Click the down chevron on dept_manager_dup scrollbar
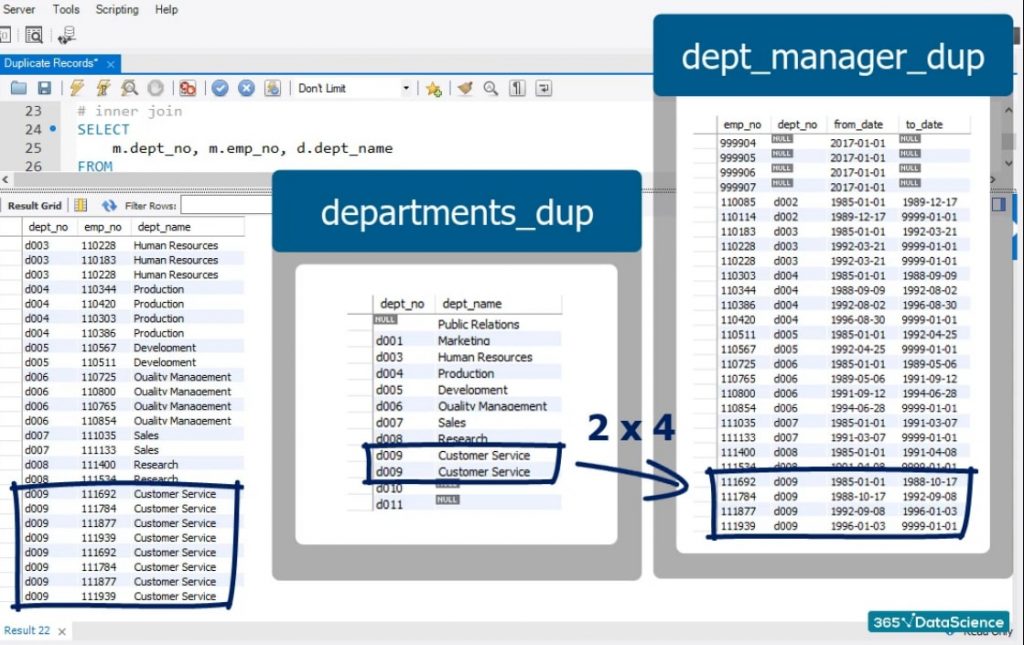 coord(1008,162)
